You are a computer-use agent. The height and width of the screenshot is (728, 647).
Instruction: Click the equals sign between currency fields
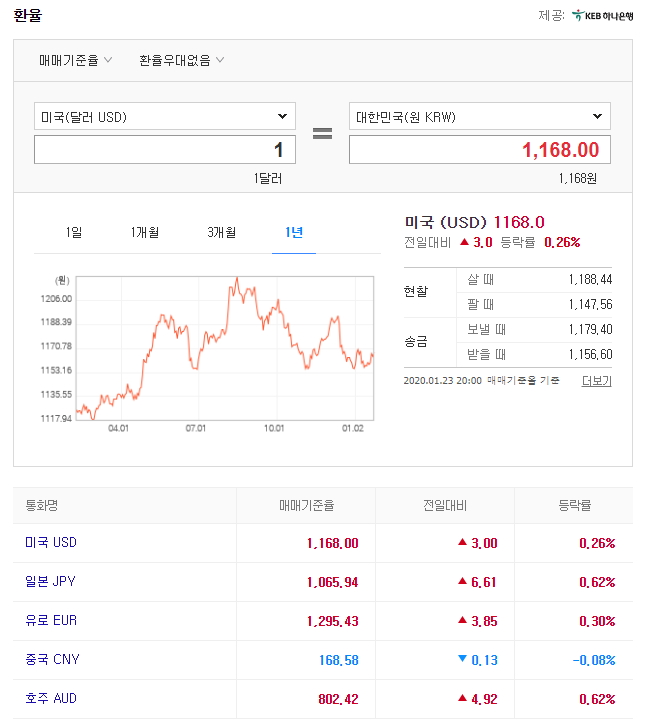coord(322,134)
